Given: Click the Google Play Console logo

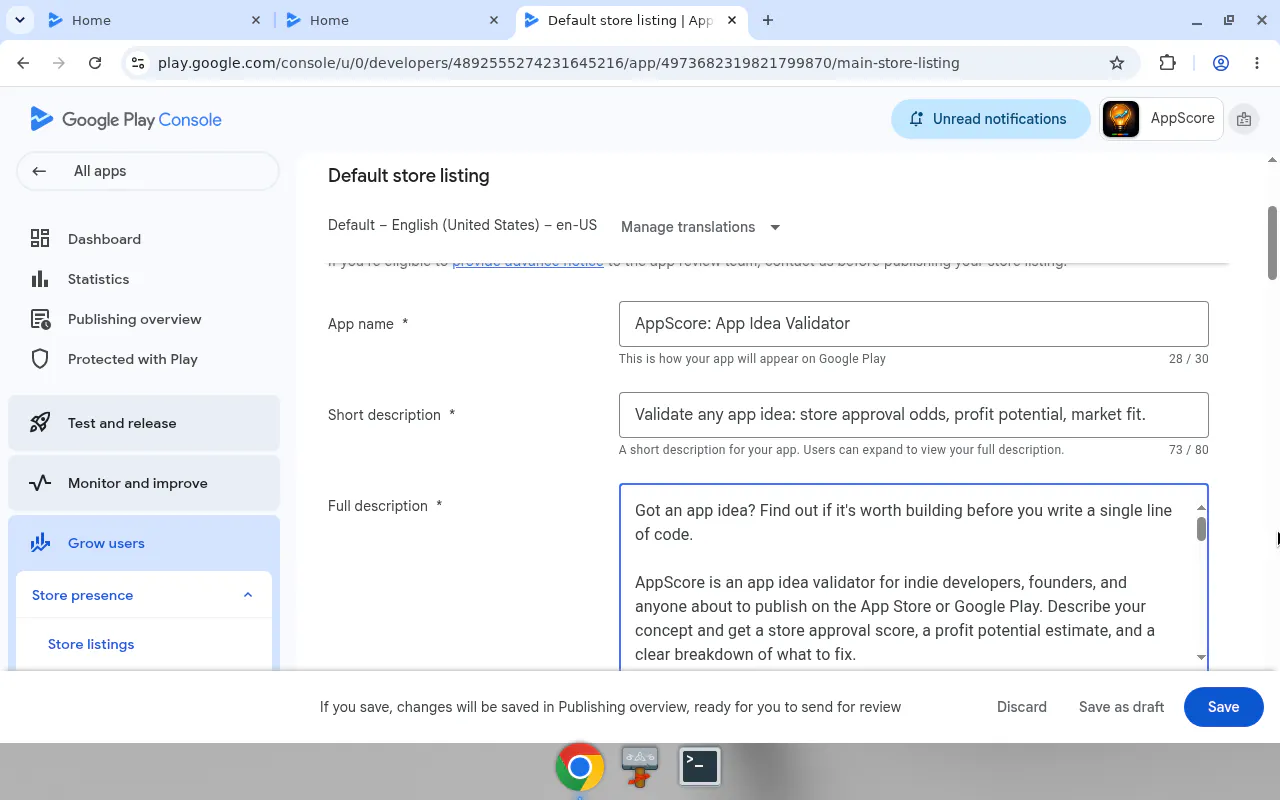Looking at the screenshot, I should [x=126, y=119].
